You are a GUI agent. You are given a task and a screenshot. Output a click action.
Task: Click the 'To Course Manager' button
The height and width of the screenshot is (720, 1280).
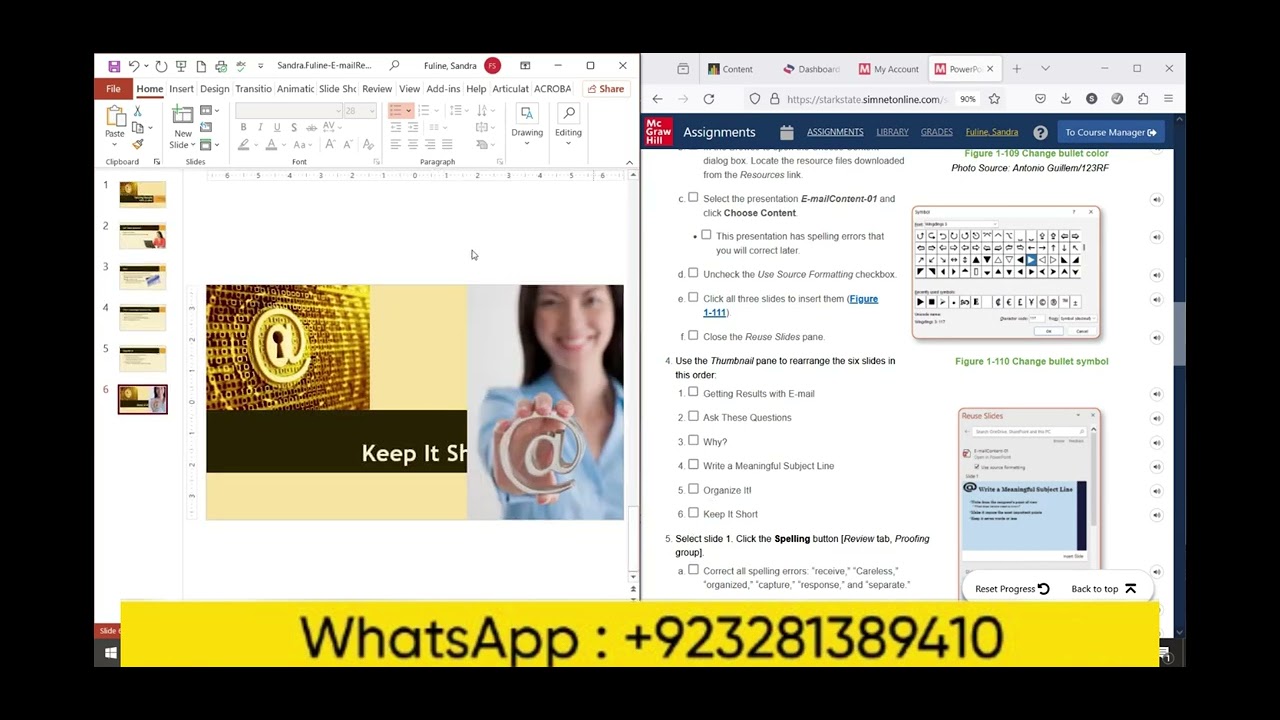(x=1110, y=132)
